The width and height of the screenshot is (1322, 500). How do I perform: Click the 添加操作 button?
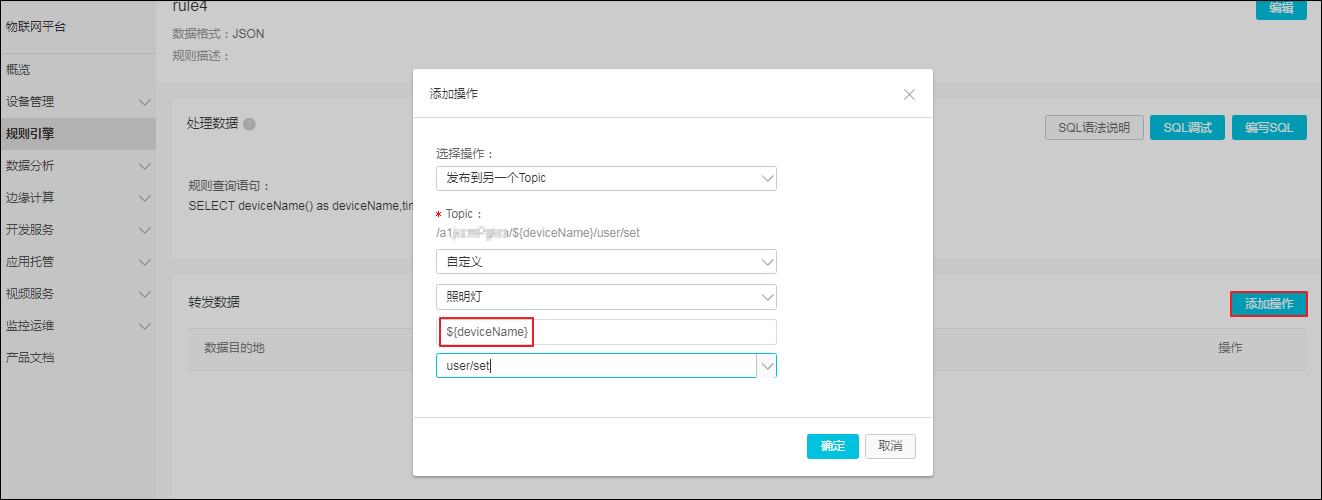point(1268,304)
